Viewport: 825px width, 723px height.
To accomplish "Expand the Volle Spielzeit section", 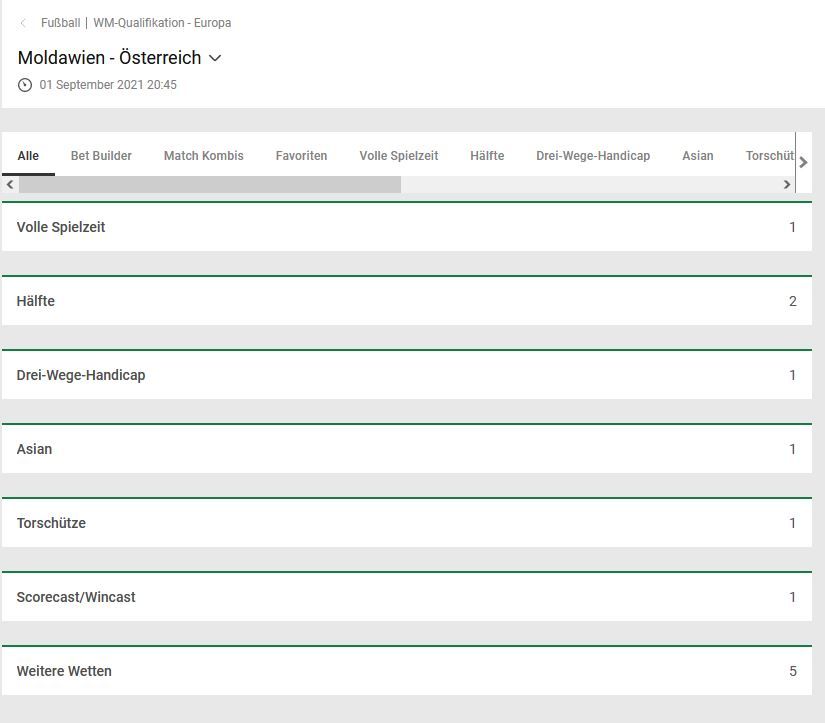I will pyautogui.click(x=407, y=227).
